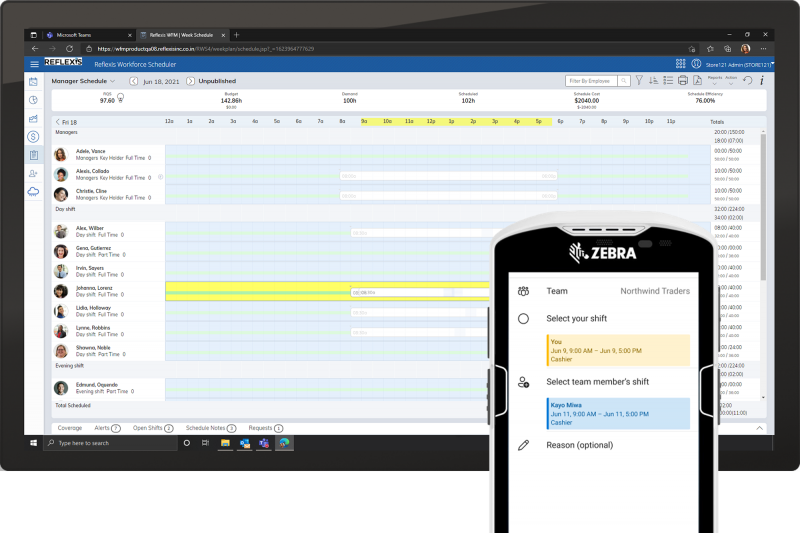
Task: Click Adele, Vance employee photo
Action: [61, 155]
